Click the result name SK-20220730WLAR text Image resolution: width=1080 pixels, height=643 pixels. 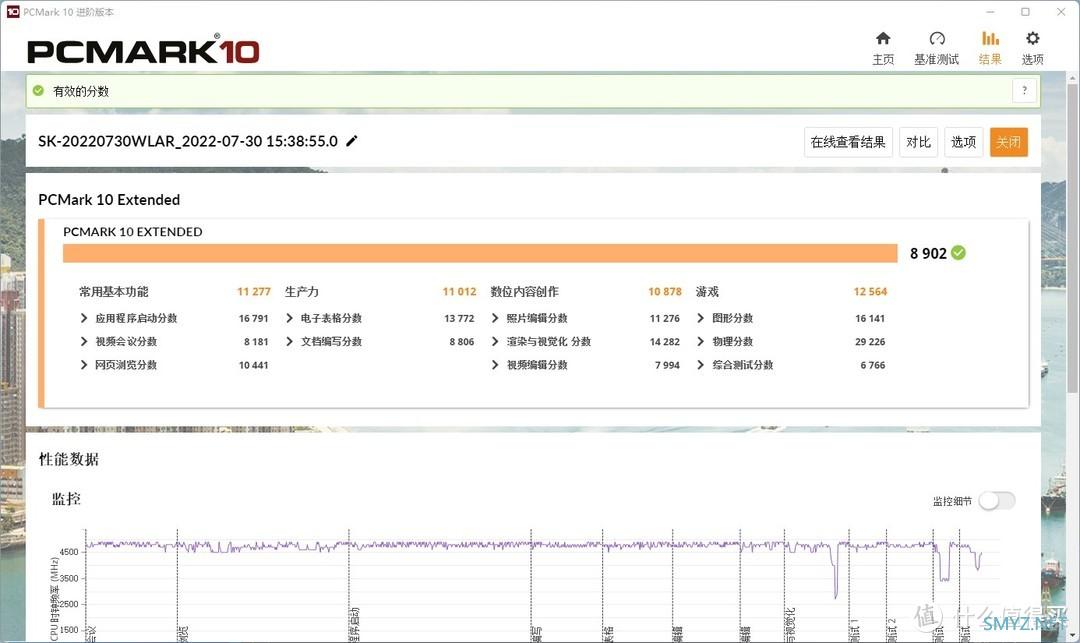pos(187,141)
